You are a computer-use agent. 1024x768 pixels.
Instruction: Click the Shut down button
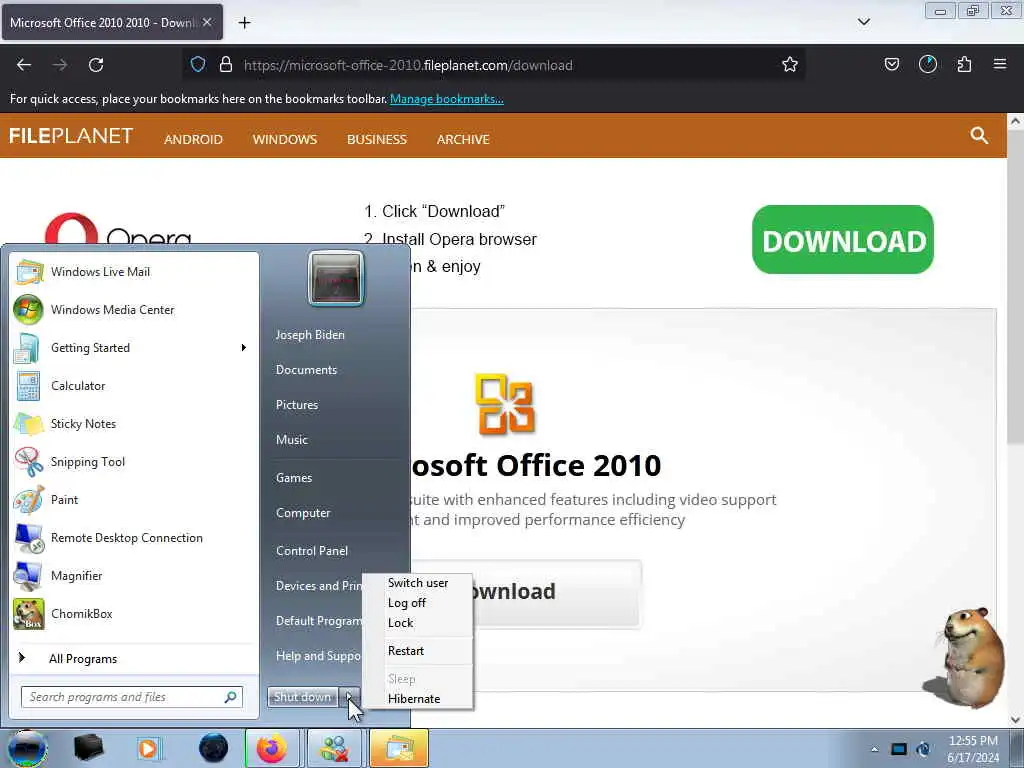(x=302, y=697)
